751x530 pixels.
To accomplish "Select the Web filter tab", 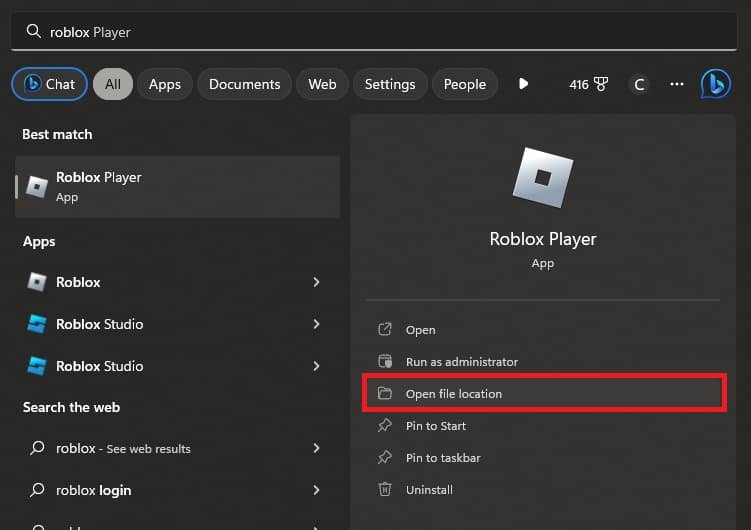I will pyautogui.click(x=322, y=84).
